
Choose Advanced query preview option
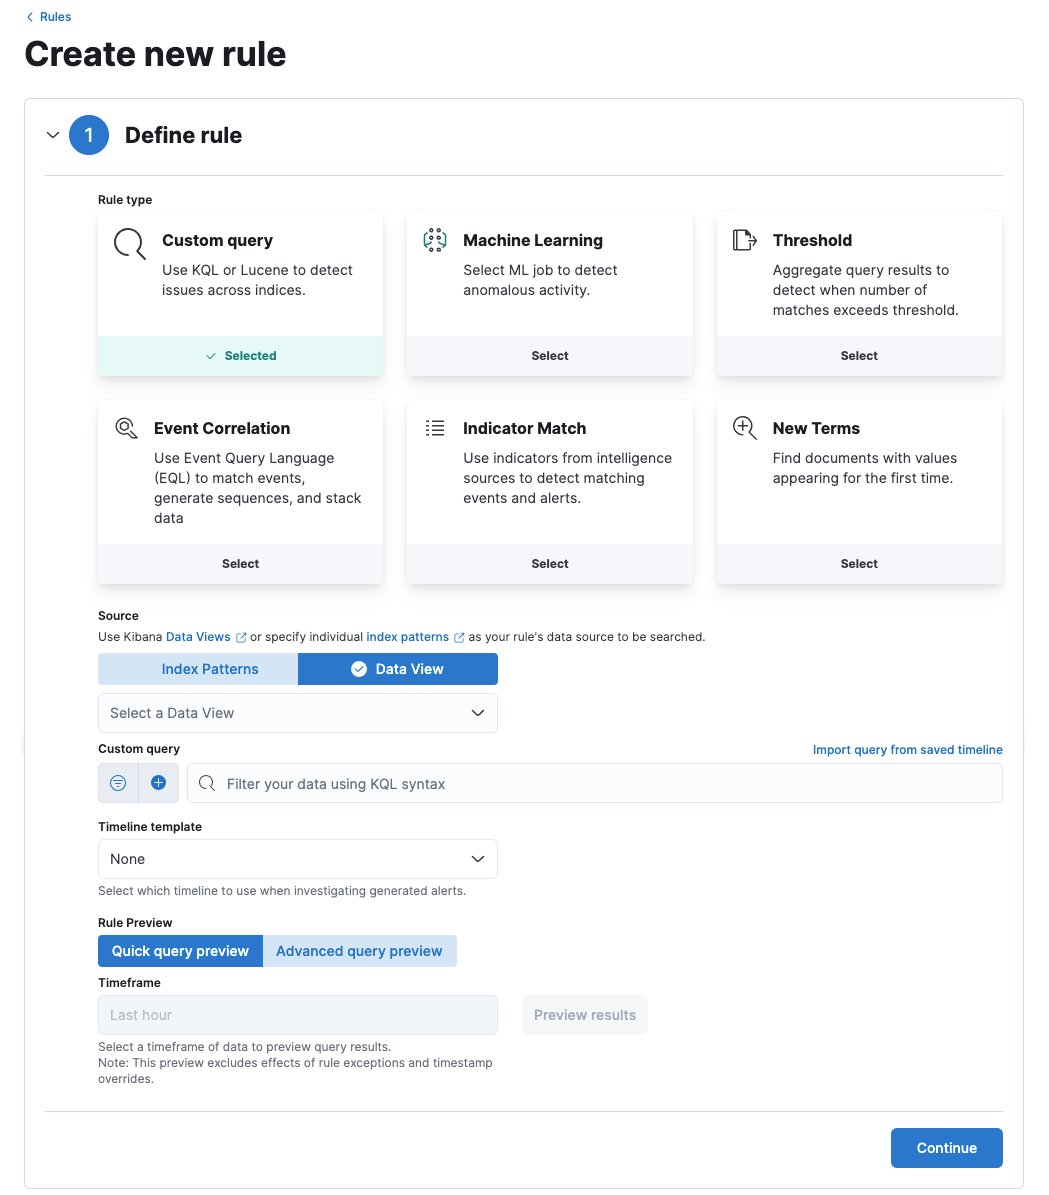359,951
